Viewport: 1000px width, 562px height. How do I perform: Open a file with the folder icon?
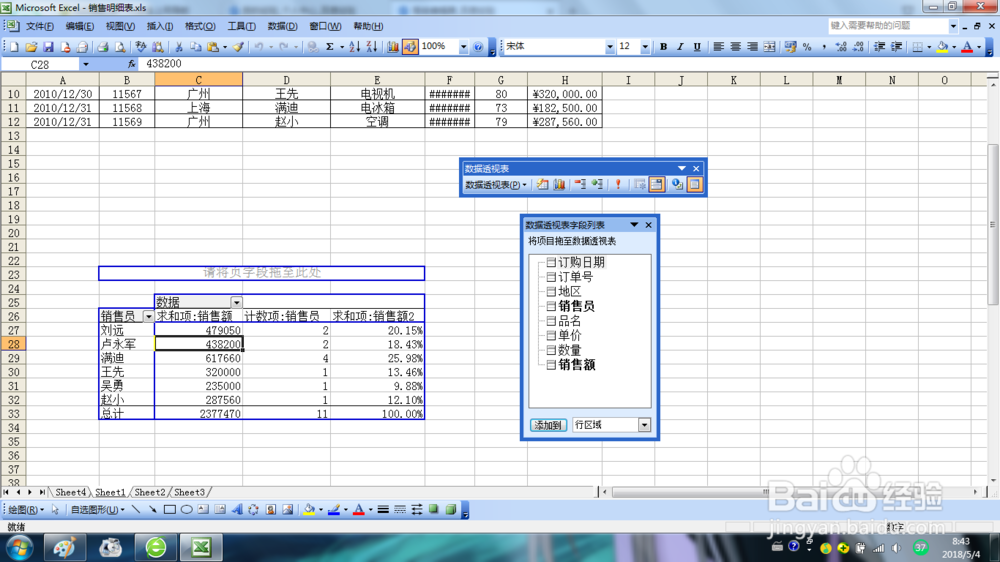(31, 47)
